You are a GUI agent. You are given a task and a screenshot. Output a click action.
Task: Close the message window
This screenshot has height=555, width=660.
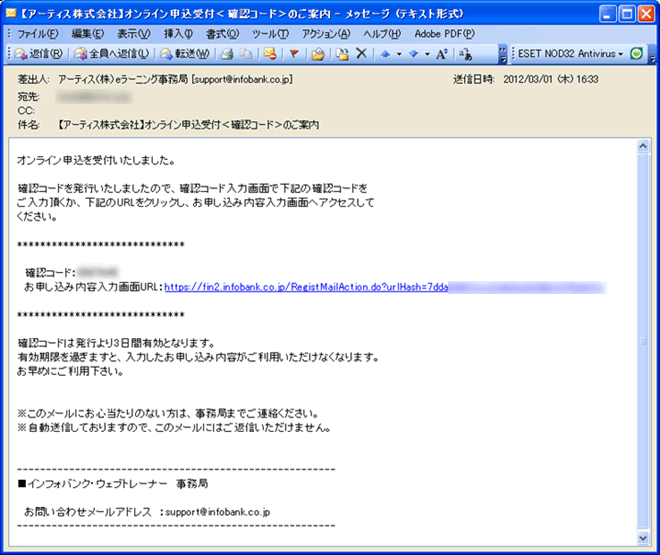pyautogui.click(x=646, y=14)
